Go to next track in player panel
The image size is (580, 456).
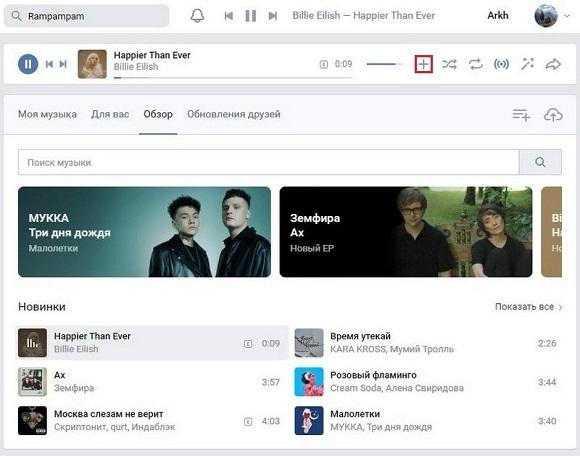coord(63,64)
